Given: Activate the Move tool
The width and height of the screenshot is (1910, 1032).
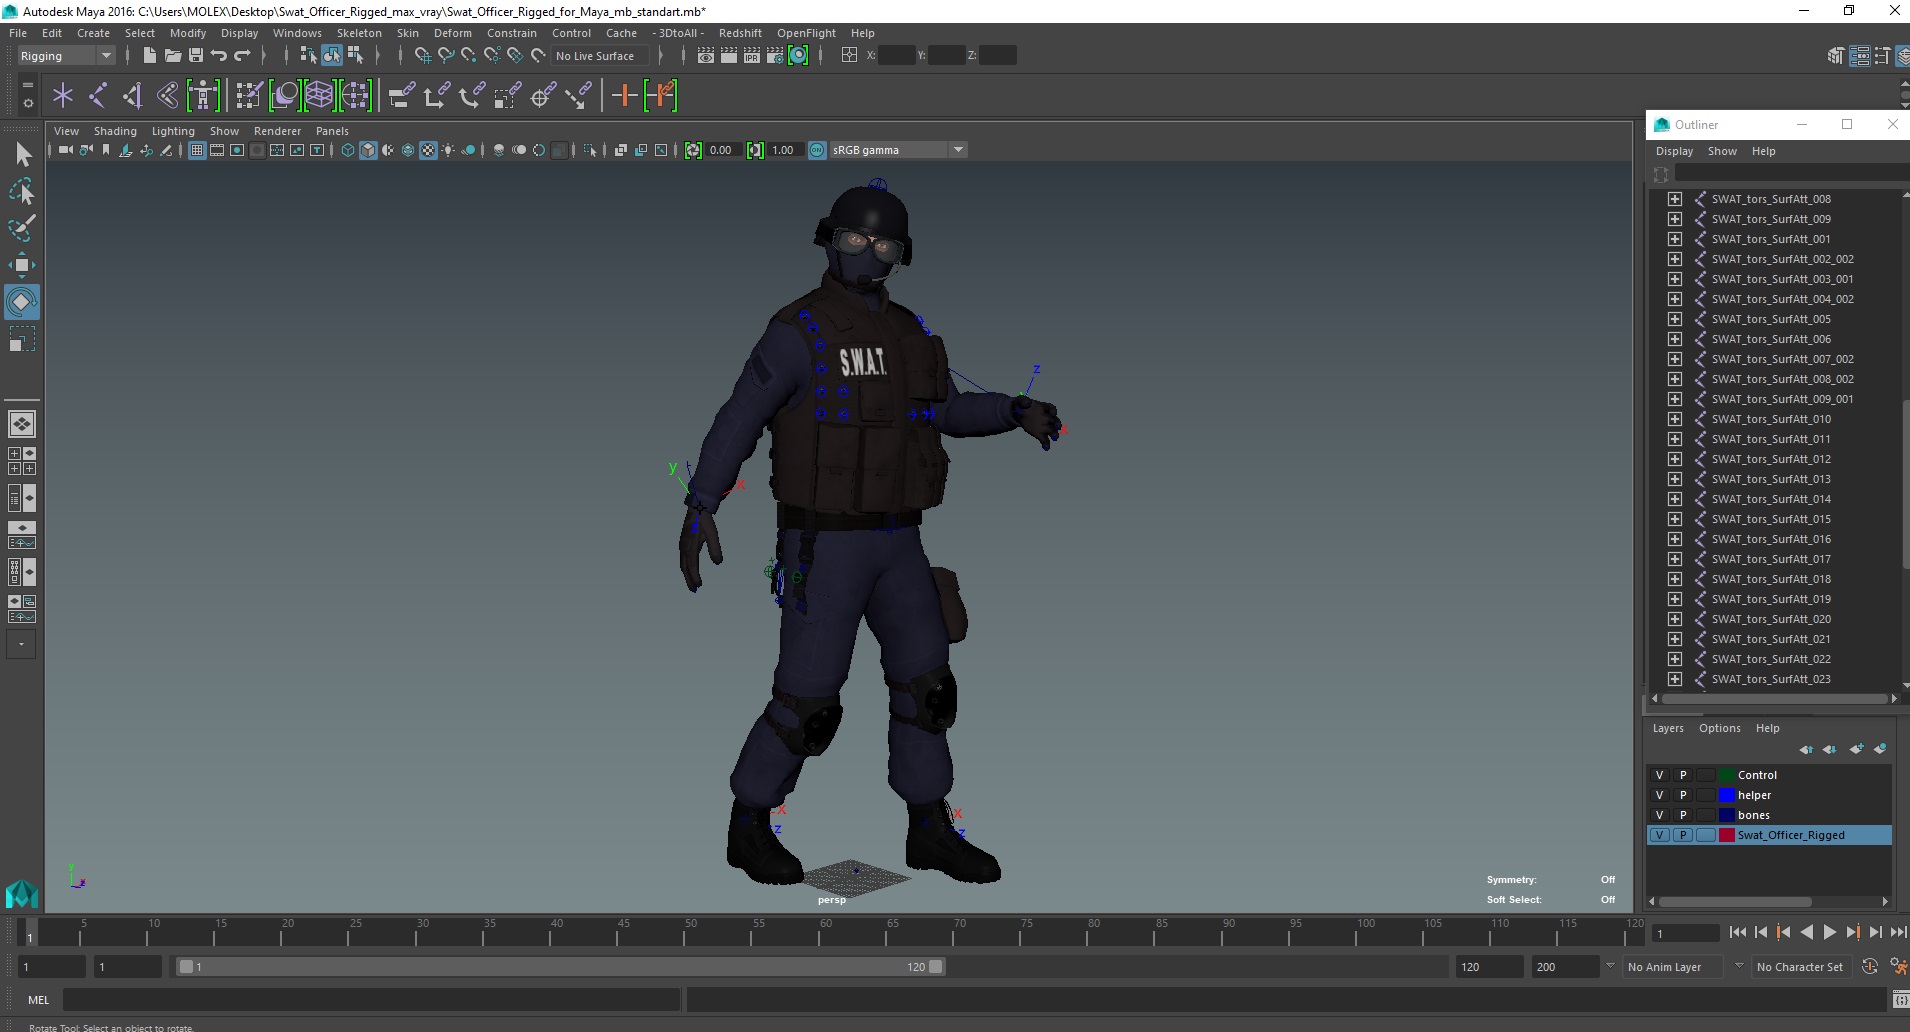Looking at the screenshot, I should 22,265.
